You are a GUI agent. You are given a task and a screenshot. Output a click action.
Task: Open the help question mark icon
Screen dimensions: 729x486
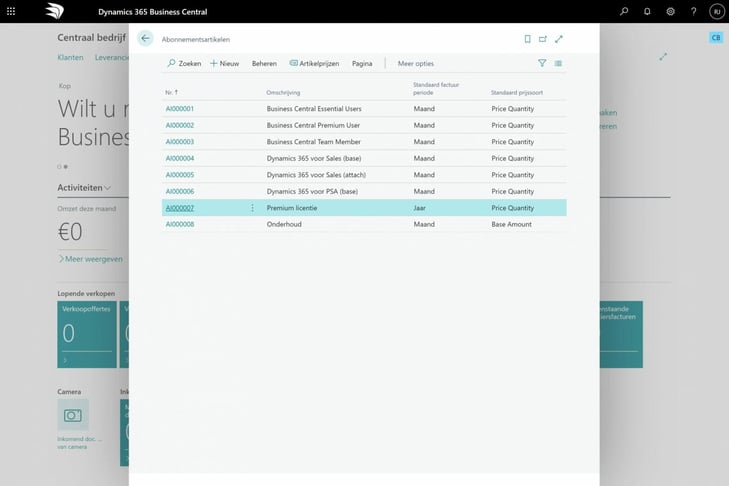pos(693,11)
